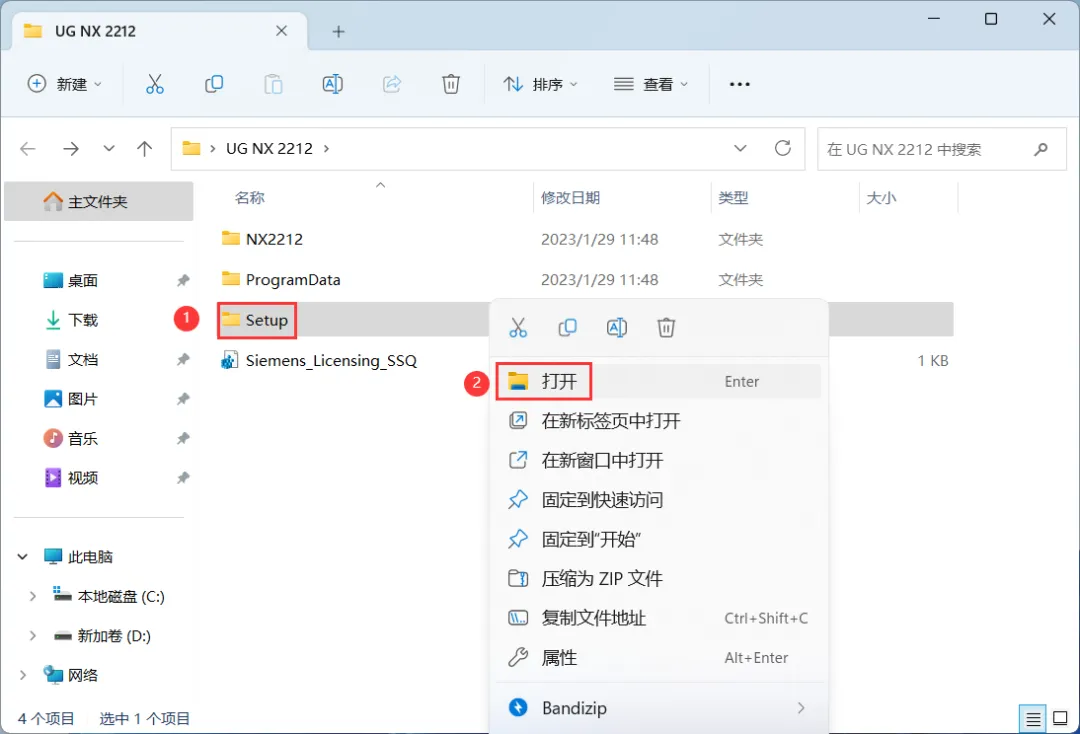Click UG NX 2212 in the address breadcrumb
Screen dimensions: 1080x734
[x=269, y=149]
